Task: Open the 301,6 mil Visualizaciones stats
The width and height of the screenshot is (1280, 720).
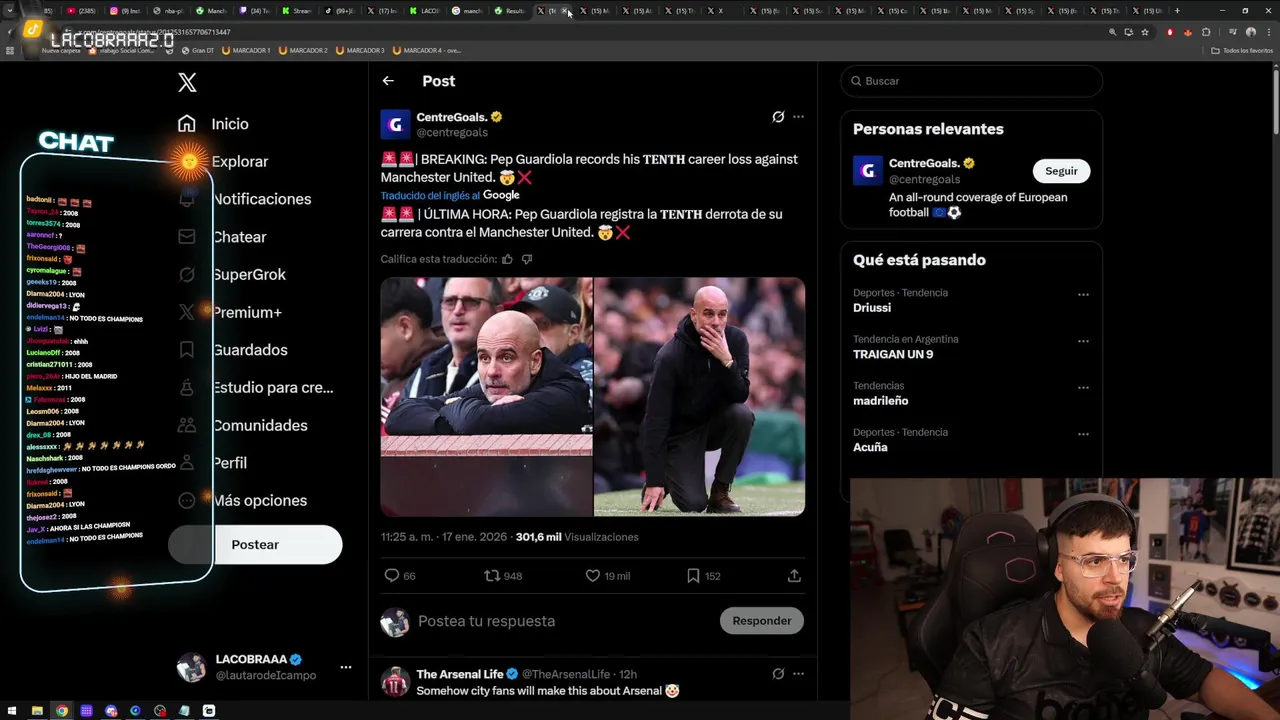Action: point(577,537)
